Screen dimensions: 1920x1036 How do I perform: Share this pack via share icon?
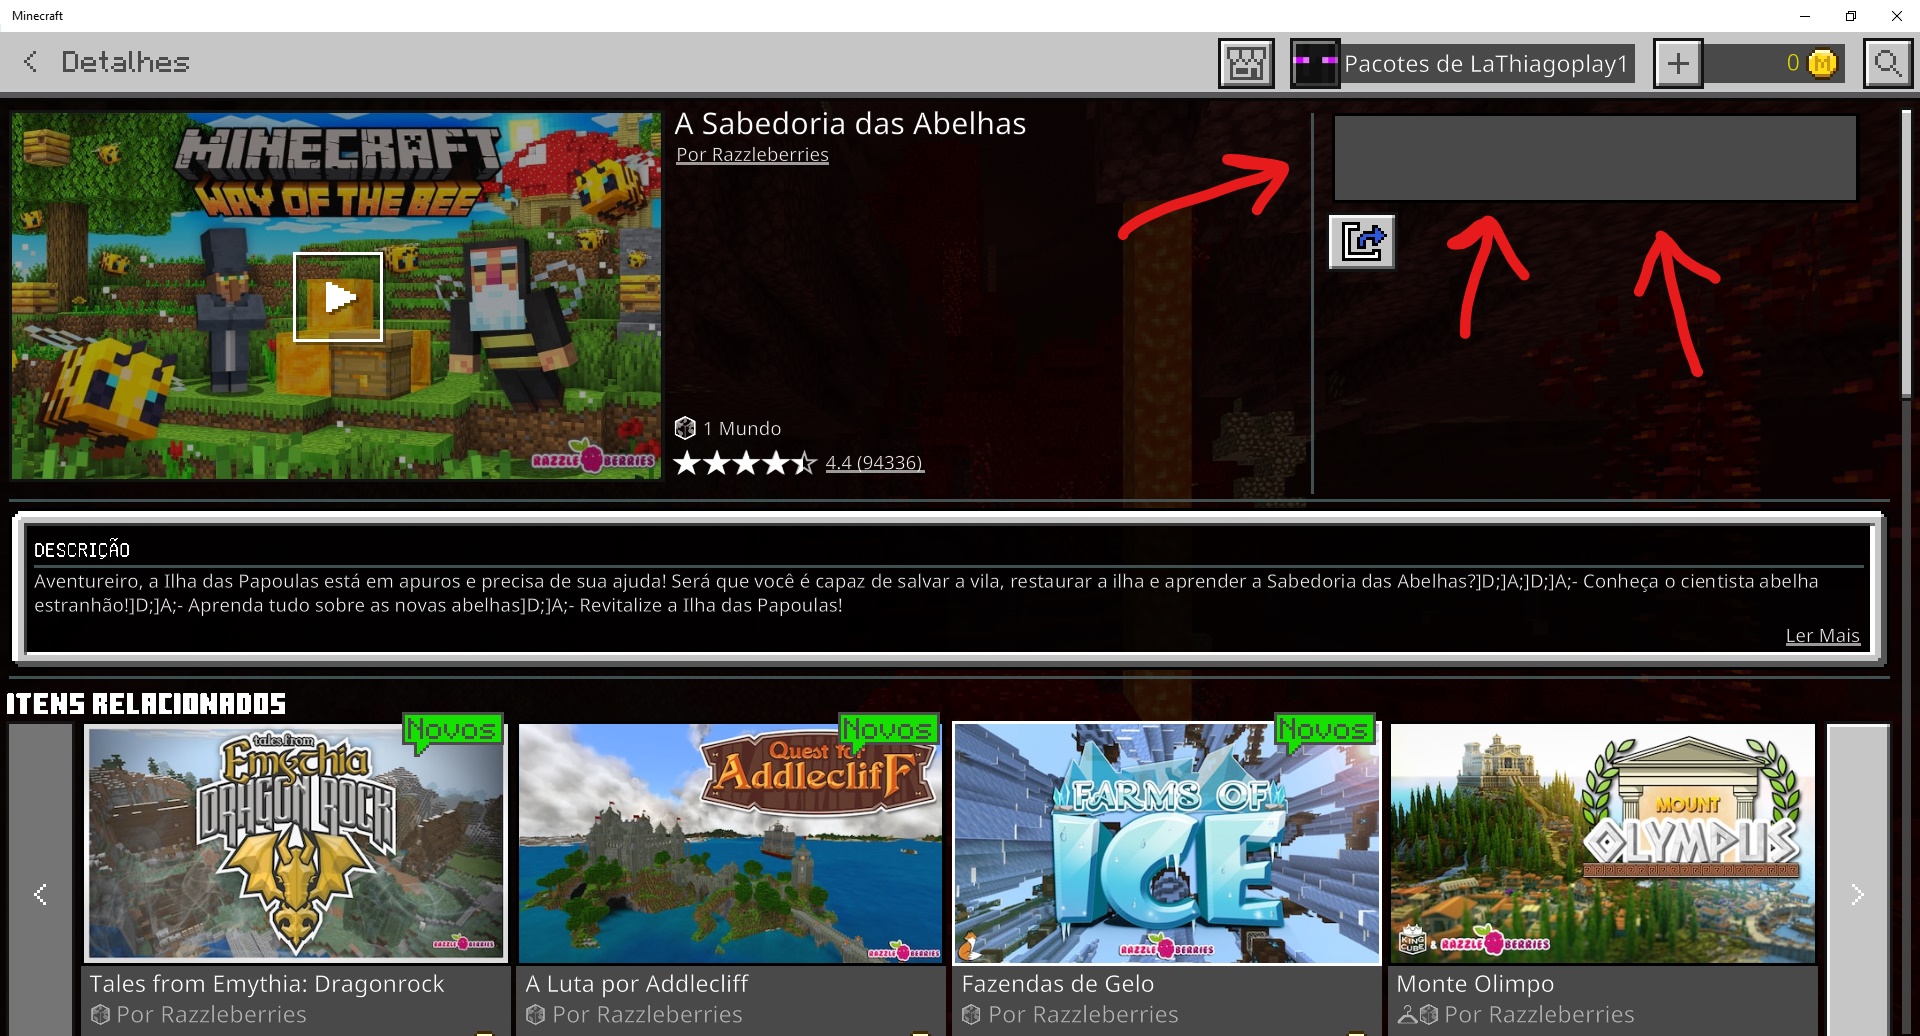tap(1362, 242)
